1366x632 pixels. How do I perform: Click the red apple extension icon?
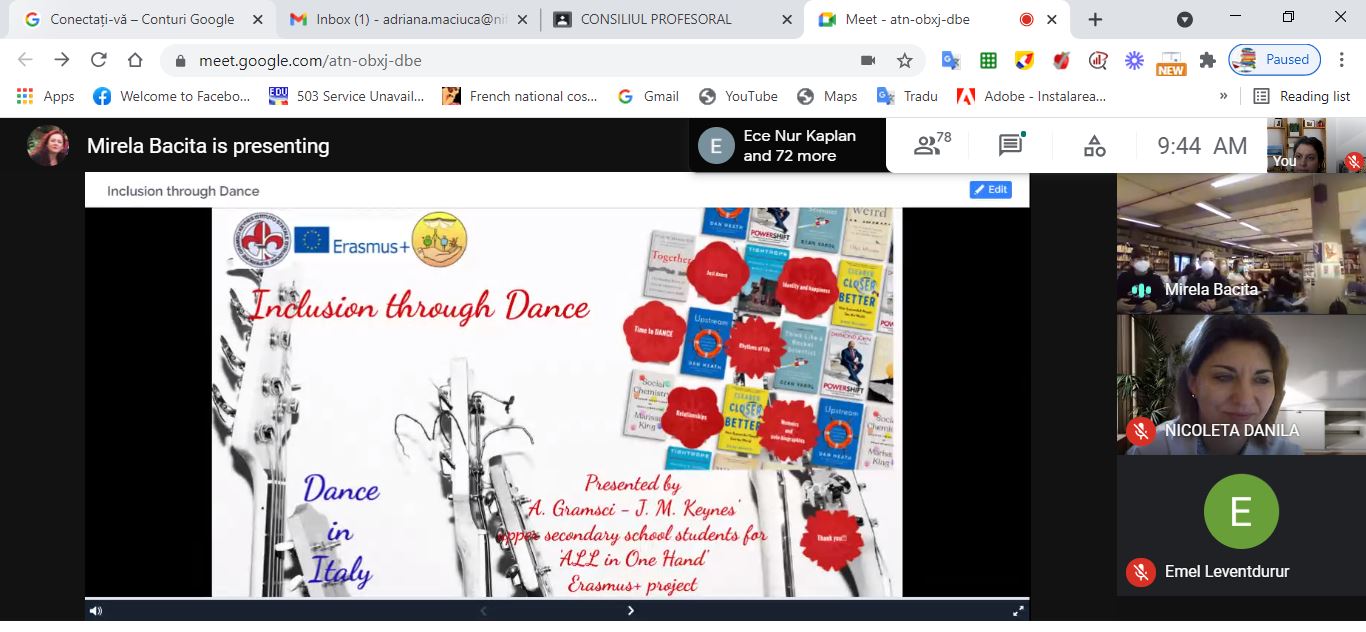pos(1061,60)
